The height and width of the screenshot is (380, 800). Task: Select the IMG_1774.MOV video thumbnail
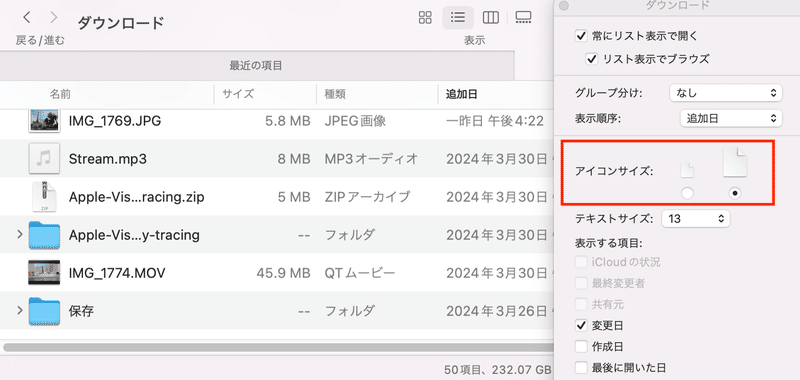point(44,273)
